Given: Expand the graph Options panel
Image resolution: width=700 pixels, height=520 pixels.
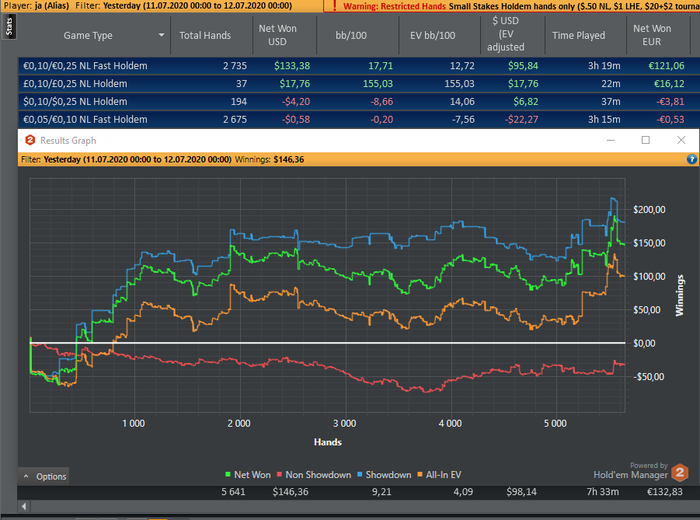Looking at the screenshot, I should point(44,476).
